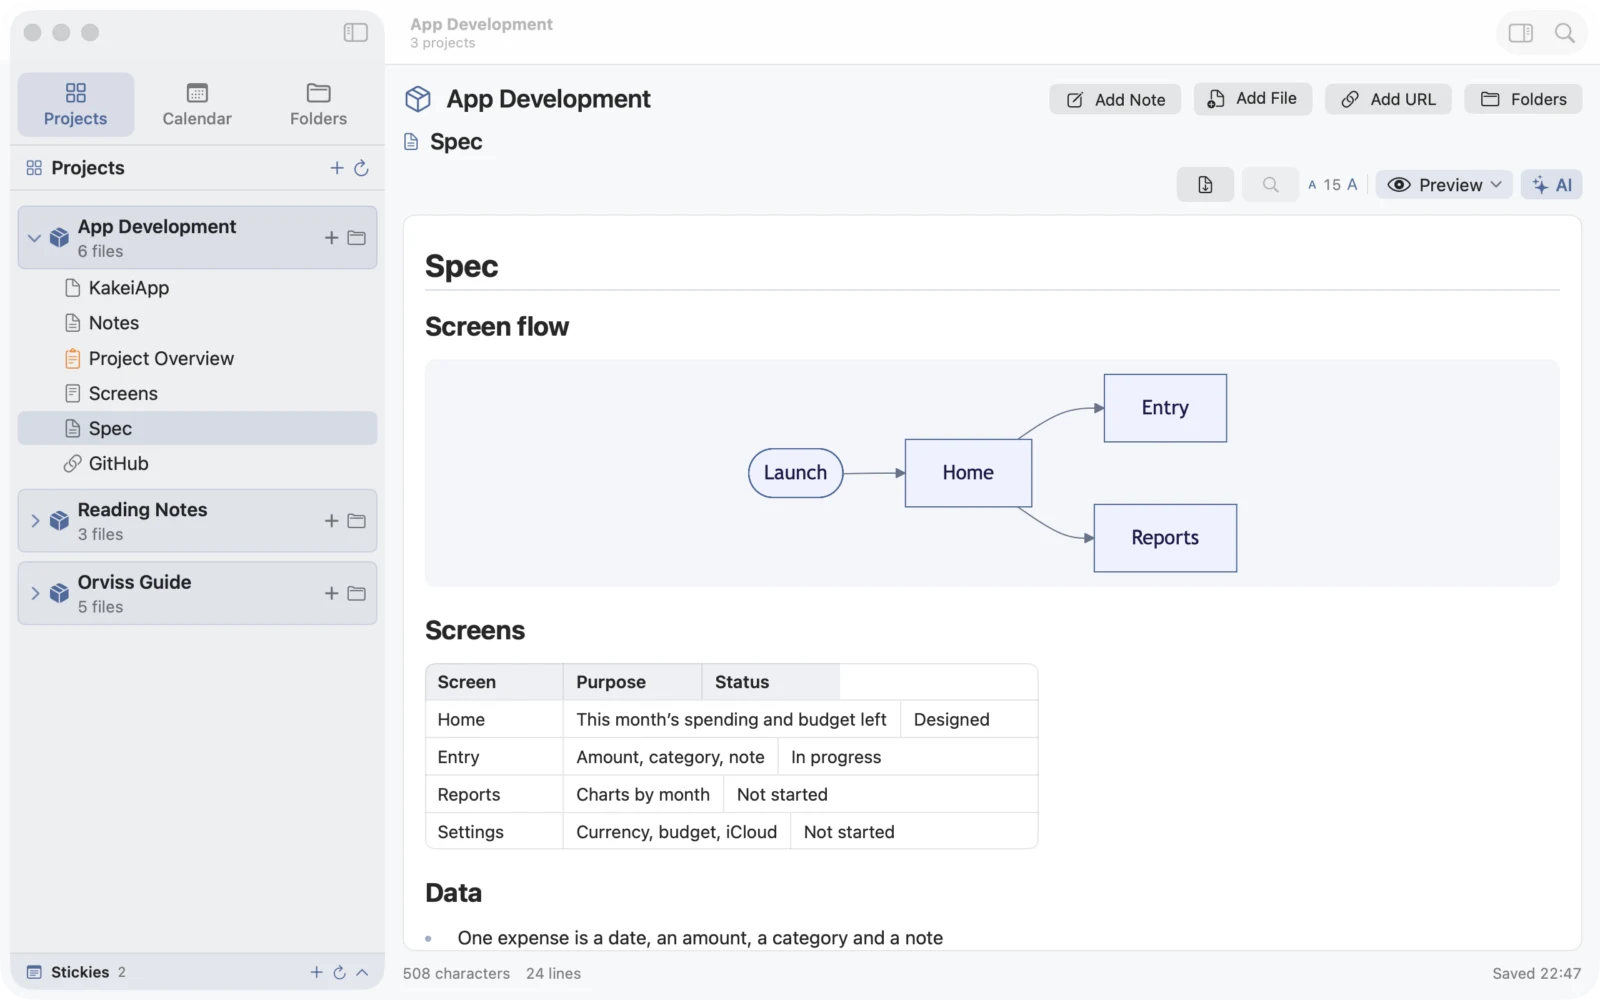Add a file to Orviss Guide with plus
The image size is (1600, 1000).
[x=331, y=593]
